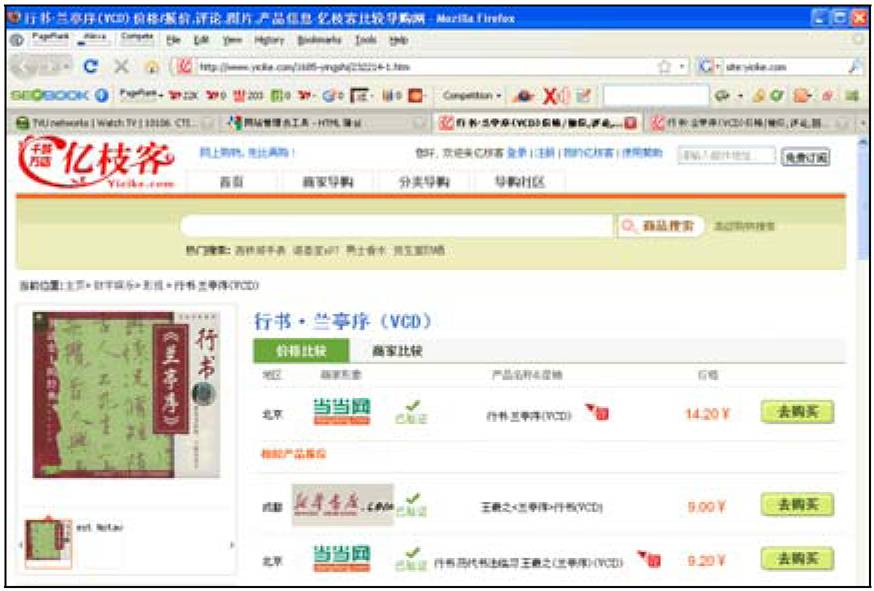Open the dropdown arrow beside the bookmark star
The width and height of the screenshot is (874, 591).
[x=682, y=67]
